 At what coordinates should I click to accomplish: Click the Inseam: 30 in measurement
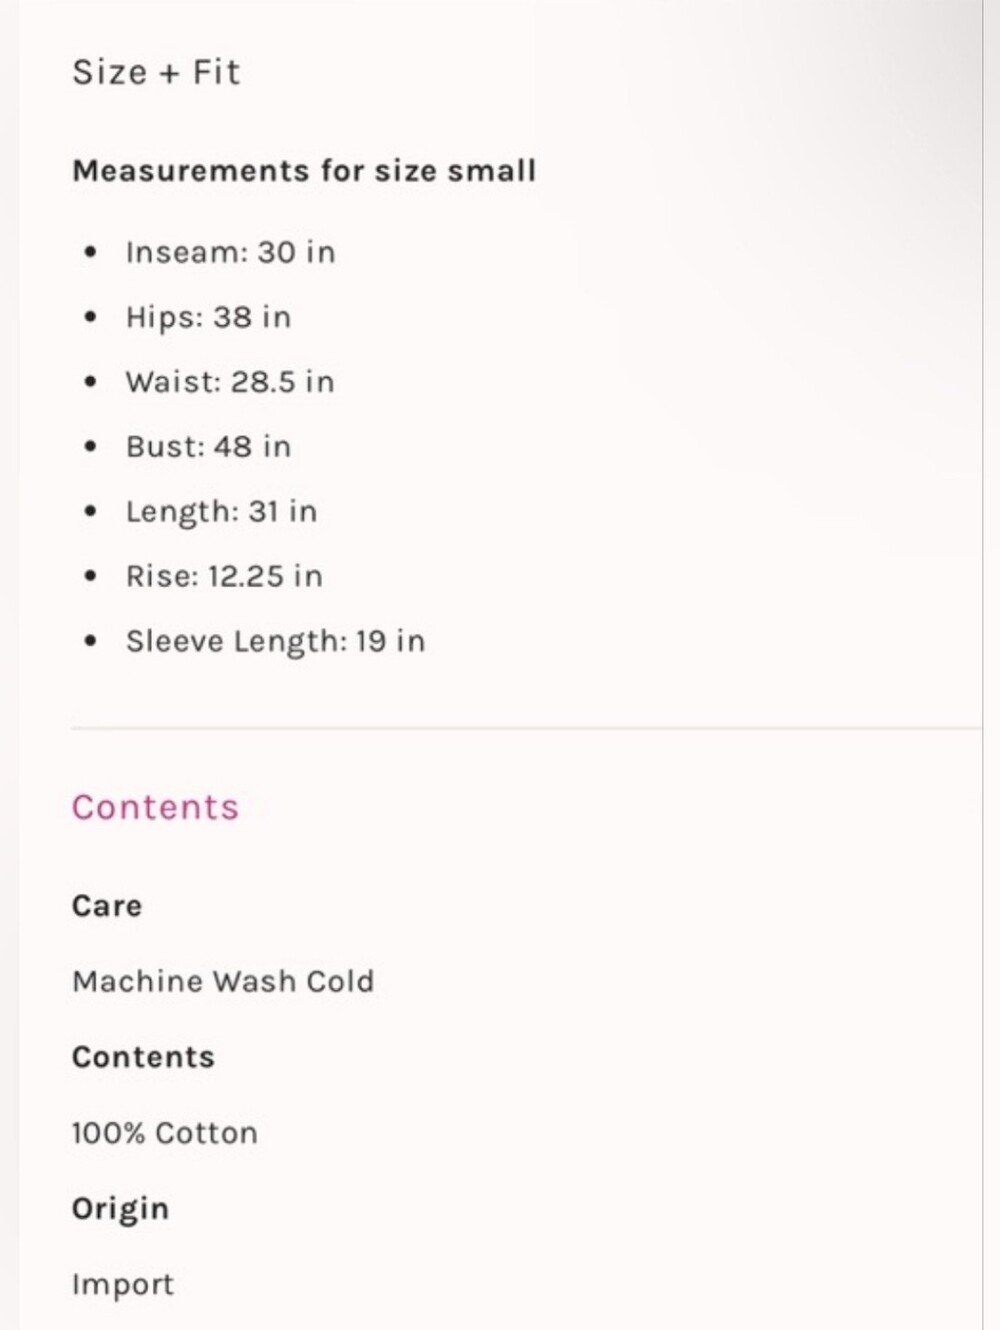point(230,252)
